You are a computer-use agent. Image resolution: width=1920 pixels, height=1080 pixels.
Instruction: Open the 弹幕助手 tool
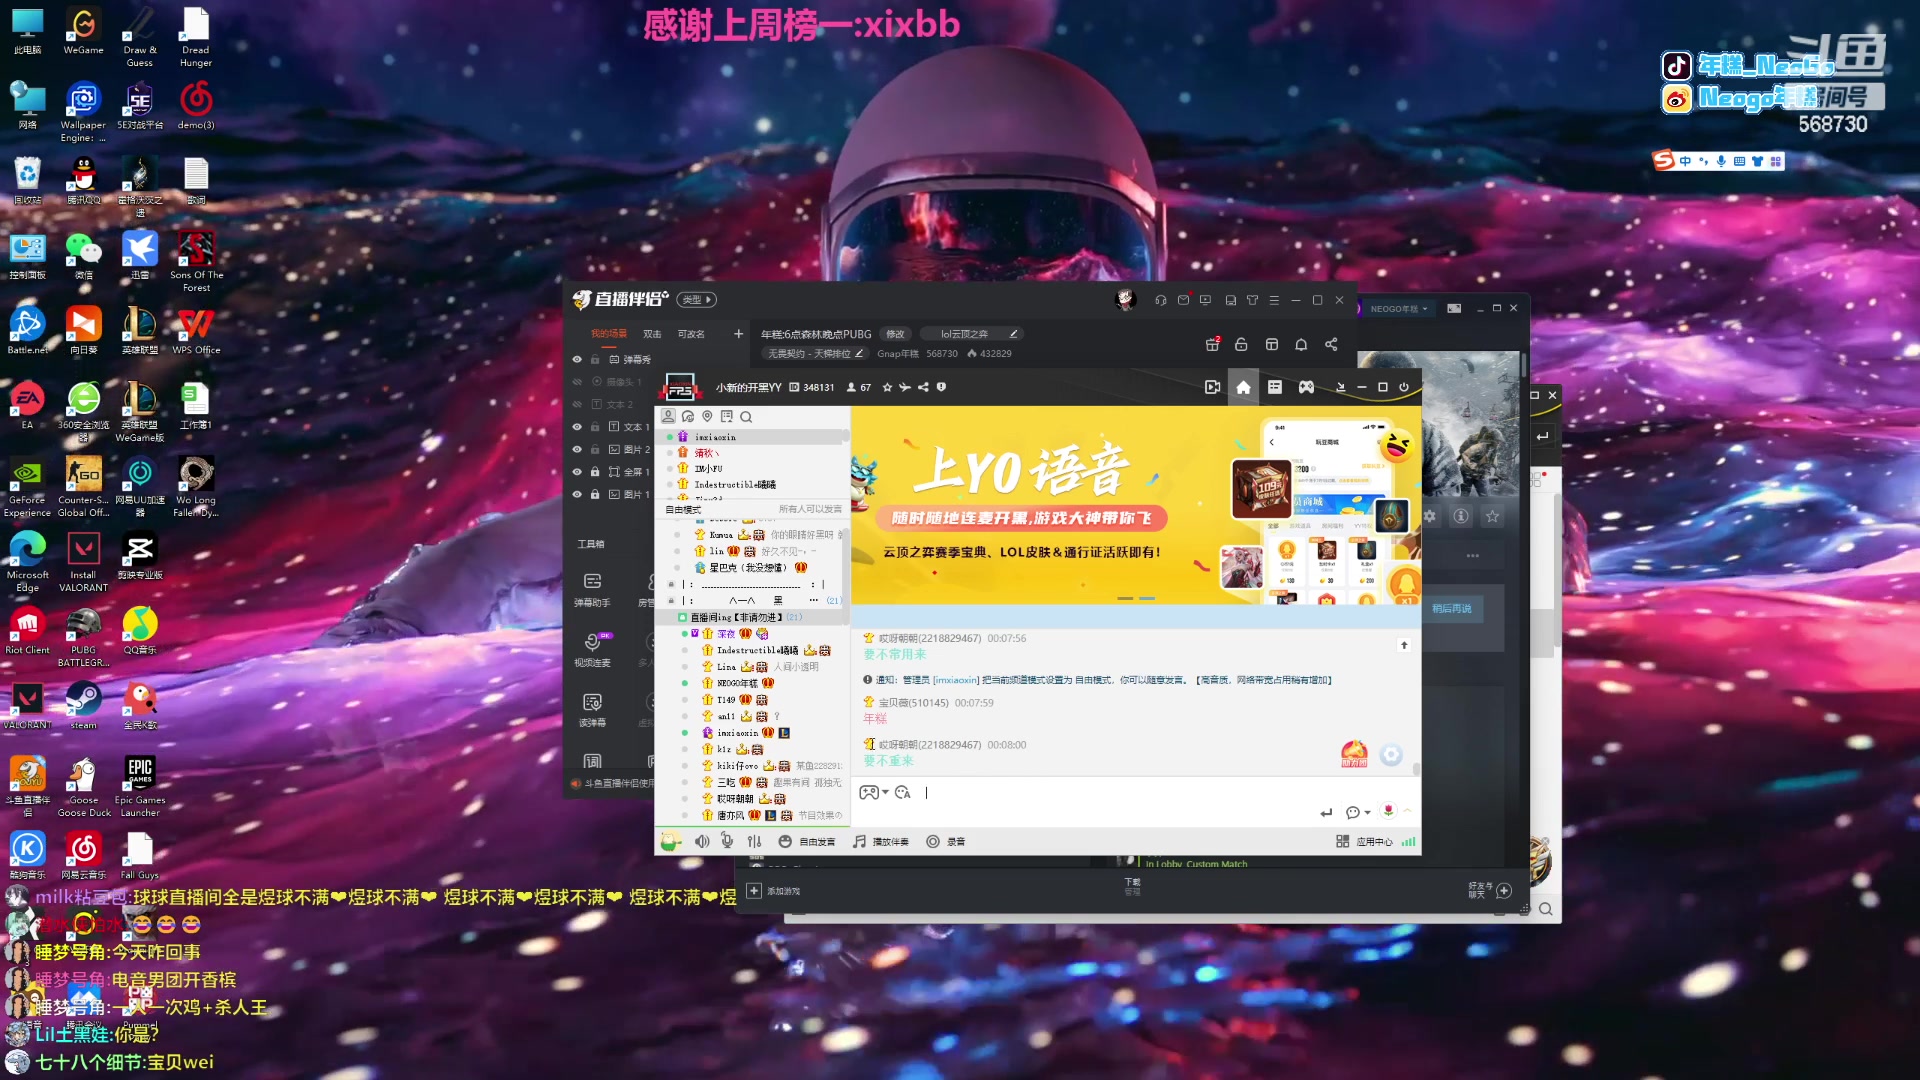point(592,590)
